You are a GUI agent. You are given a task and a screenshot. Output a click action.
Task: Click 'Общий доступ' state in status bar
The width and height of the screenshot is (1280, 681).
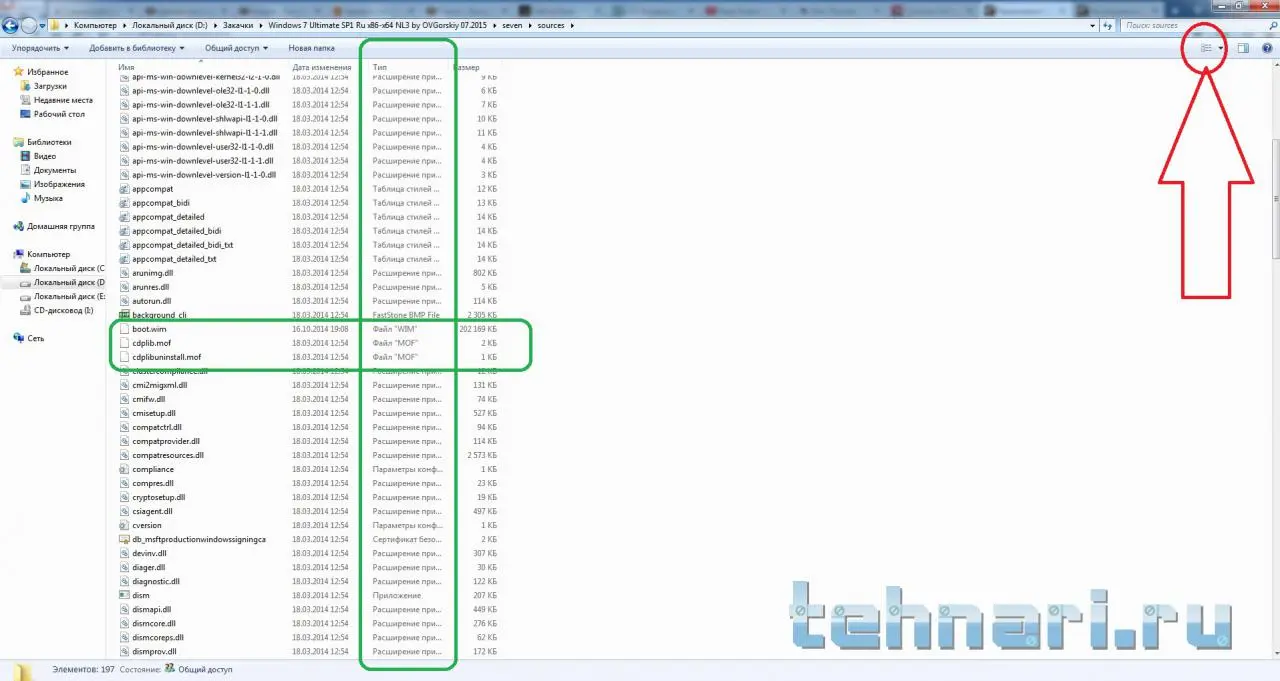point(204,670)
